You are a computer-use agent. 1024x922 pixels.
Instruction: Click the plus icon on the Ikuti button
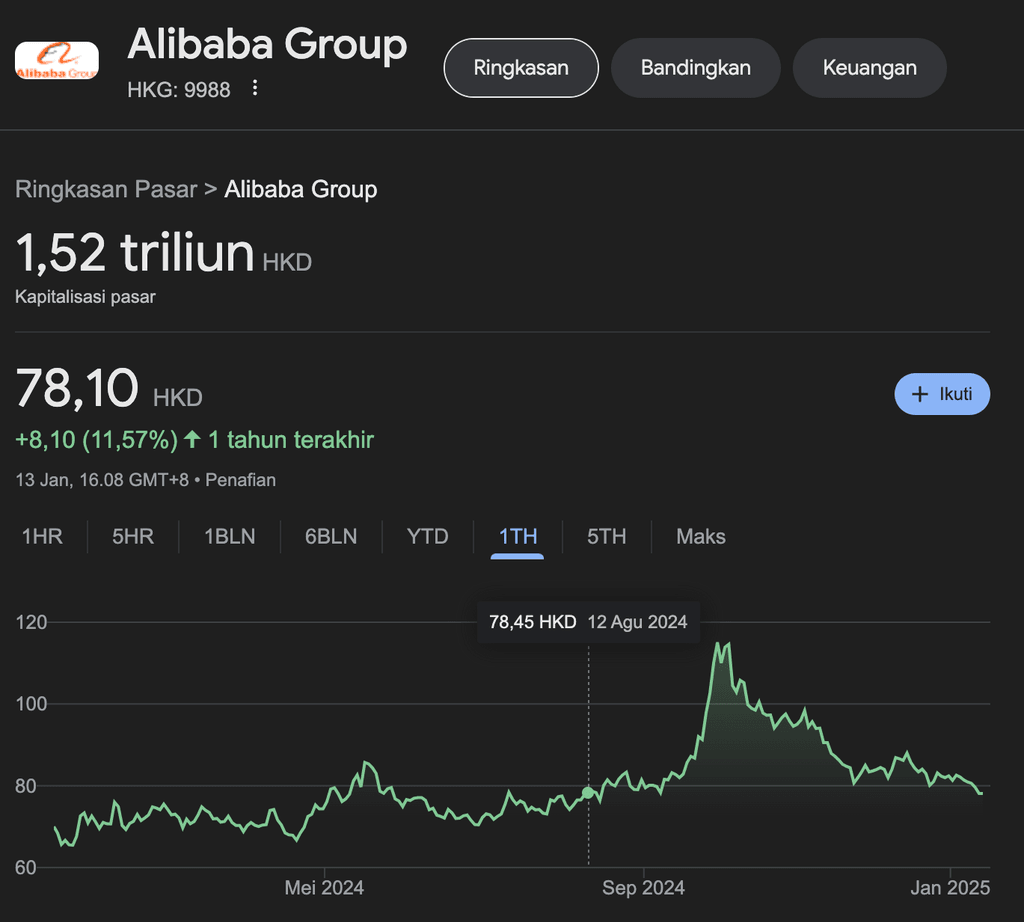(x=921, y=393)
